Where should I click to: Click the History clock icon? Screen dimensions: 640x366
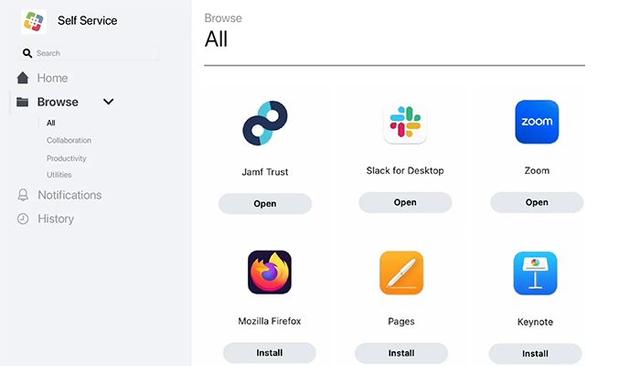23,219
